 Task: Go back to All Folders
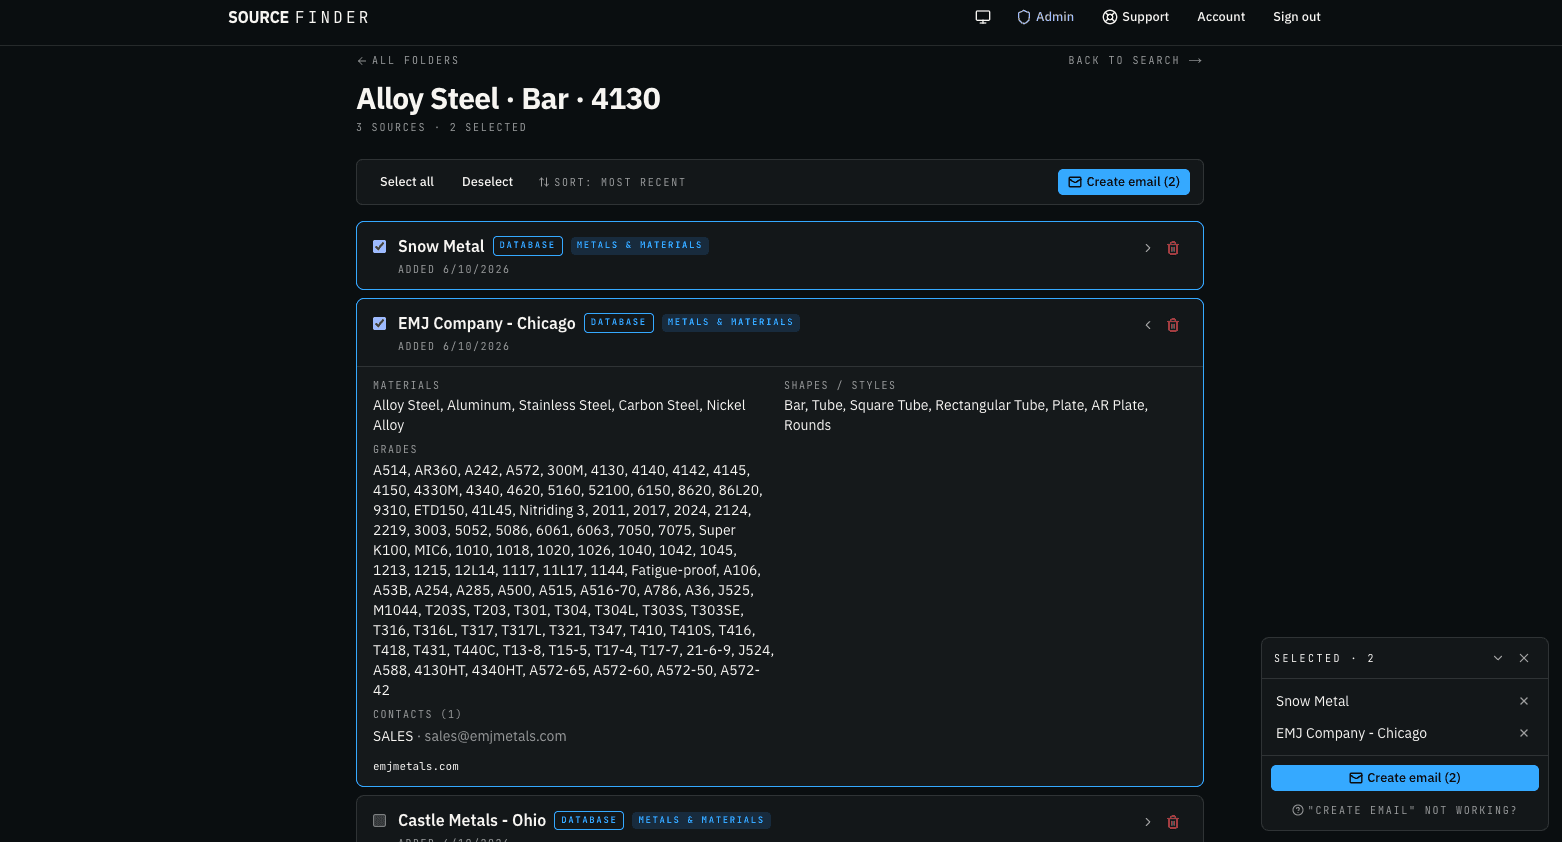[x=408, y=61]
